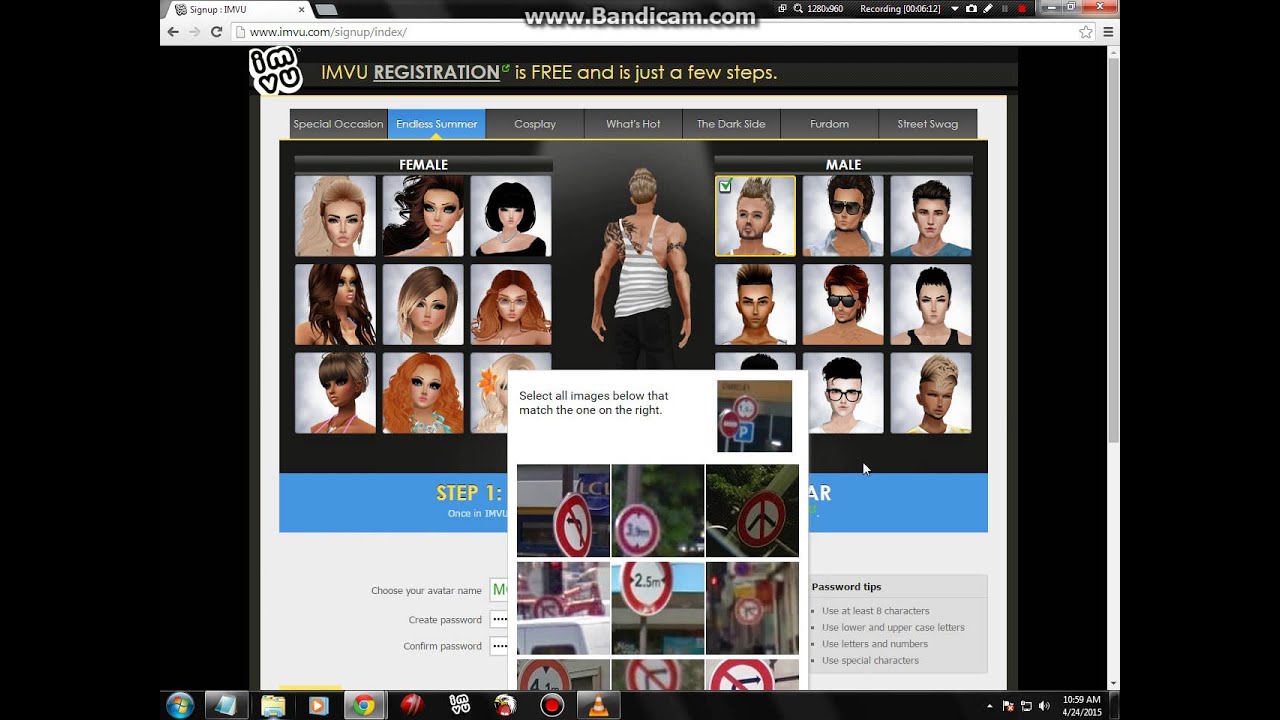The height and width of the screenshot is (720, 1280).
Task: Choose the male avatar in teal shirt
Action: pyautogui.click(x=931, y=216)
